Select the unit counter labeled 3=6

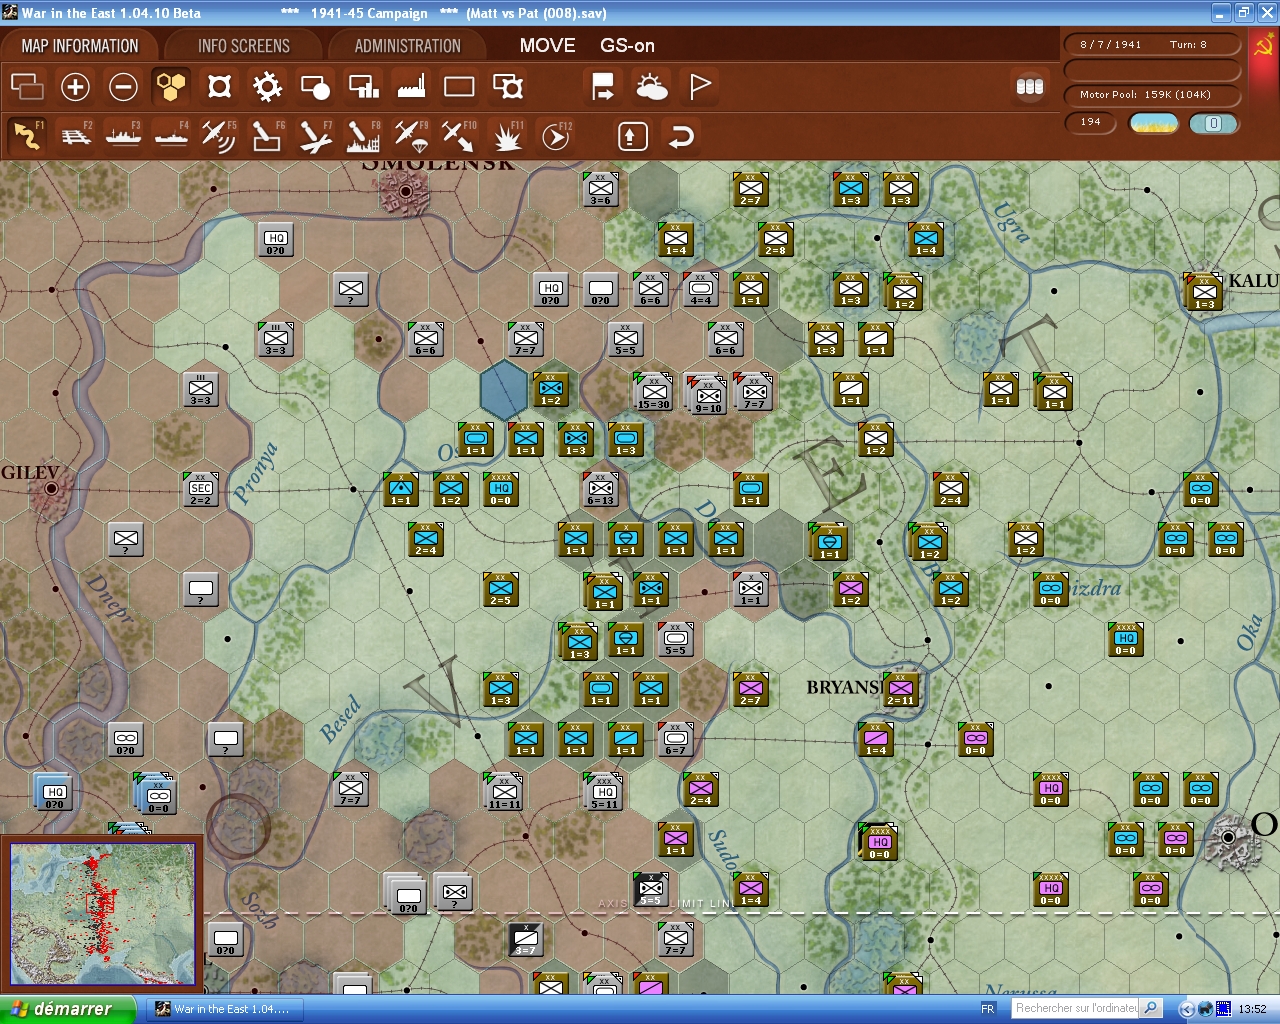601,190
